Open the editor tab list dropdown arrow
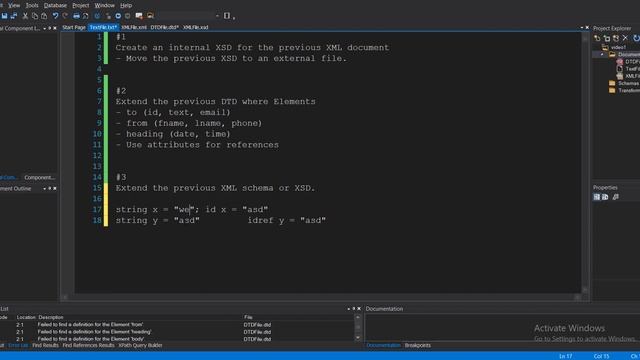Image resolution: width=640 pixels, height=360 pixels. click(x=582, y=28)
